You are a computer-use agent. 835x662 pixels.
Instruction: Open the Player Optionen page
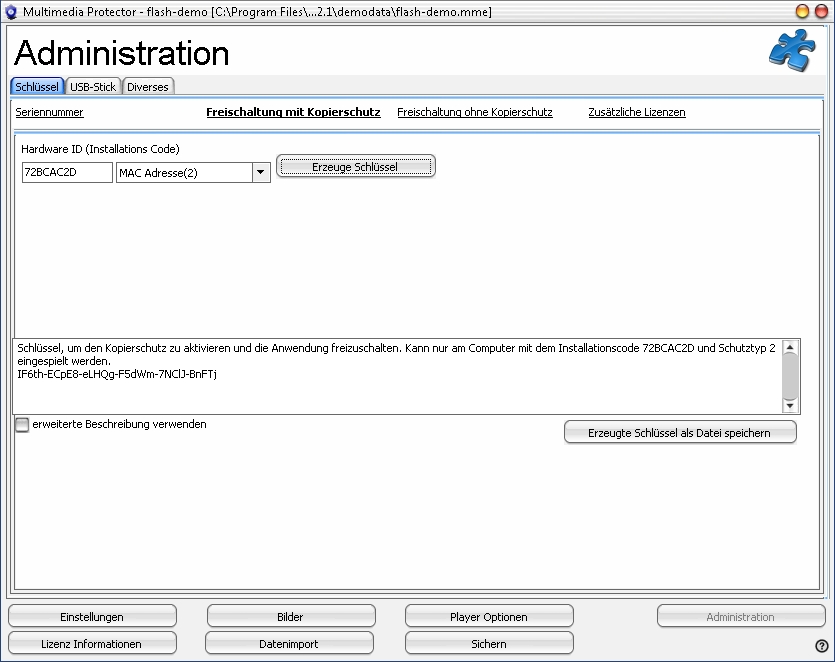488,617
